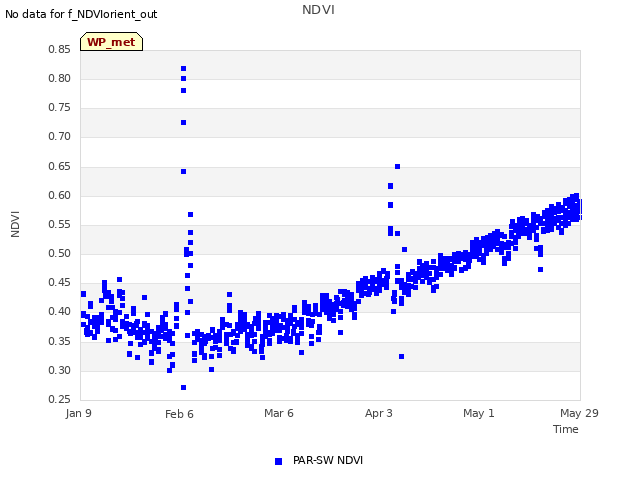Click the 0.25 y-axis tick label
The image size is (640, 480).
tap(60, 399)
